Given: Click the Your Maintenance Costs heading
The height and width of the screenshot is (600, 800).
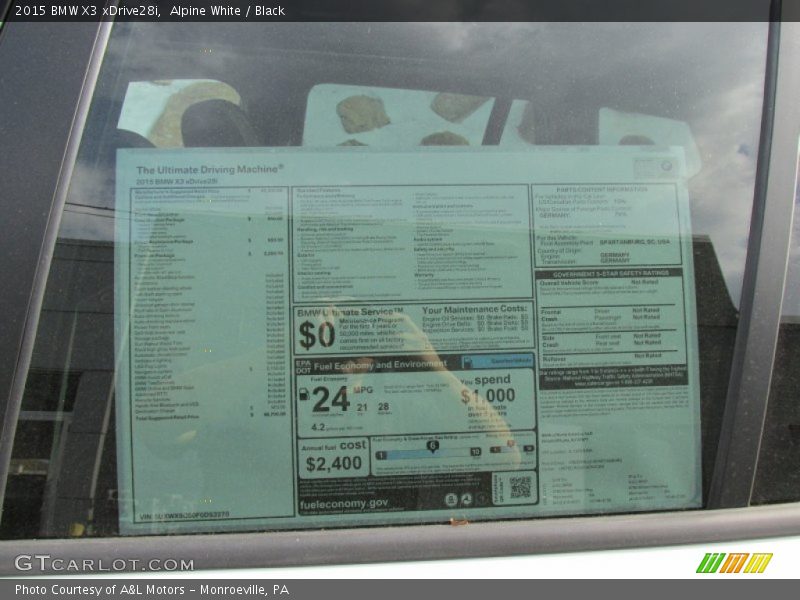Looking at the screenshot, I should pyautogui.click(x=473, y=311).
